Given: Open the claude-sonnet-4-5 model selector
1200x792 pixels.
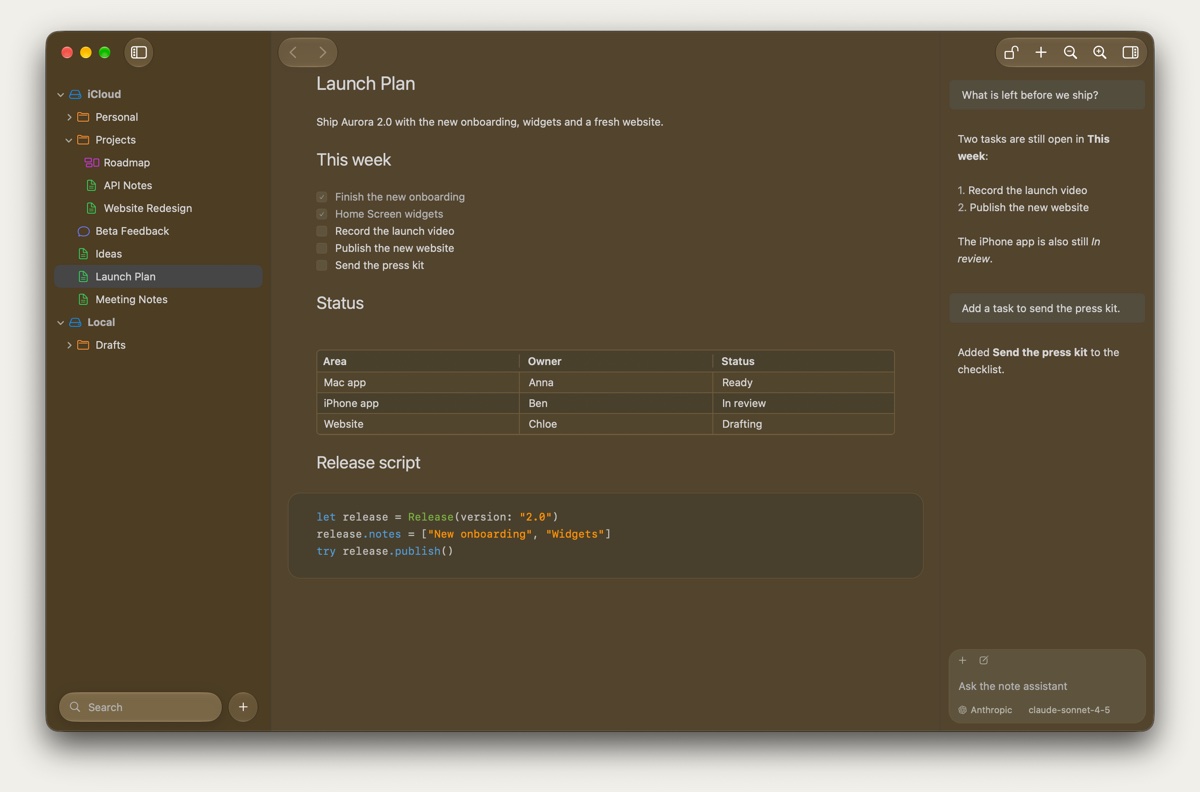Looking at the screenshot, I should click(1069, 710).
